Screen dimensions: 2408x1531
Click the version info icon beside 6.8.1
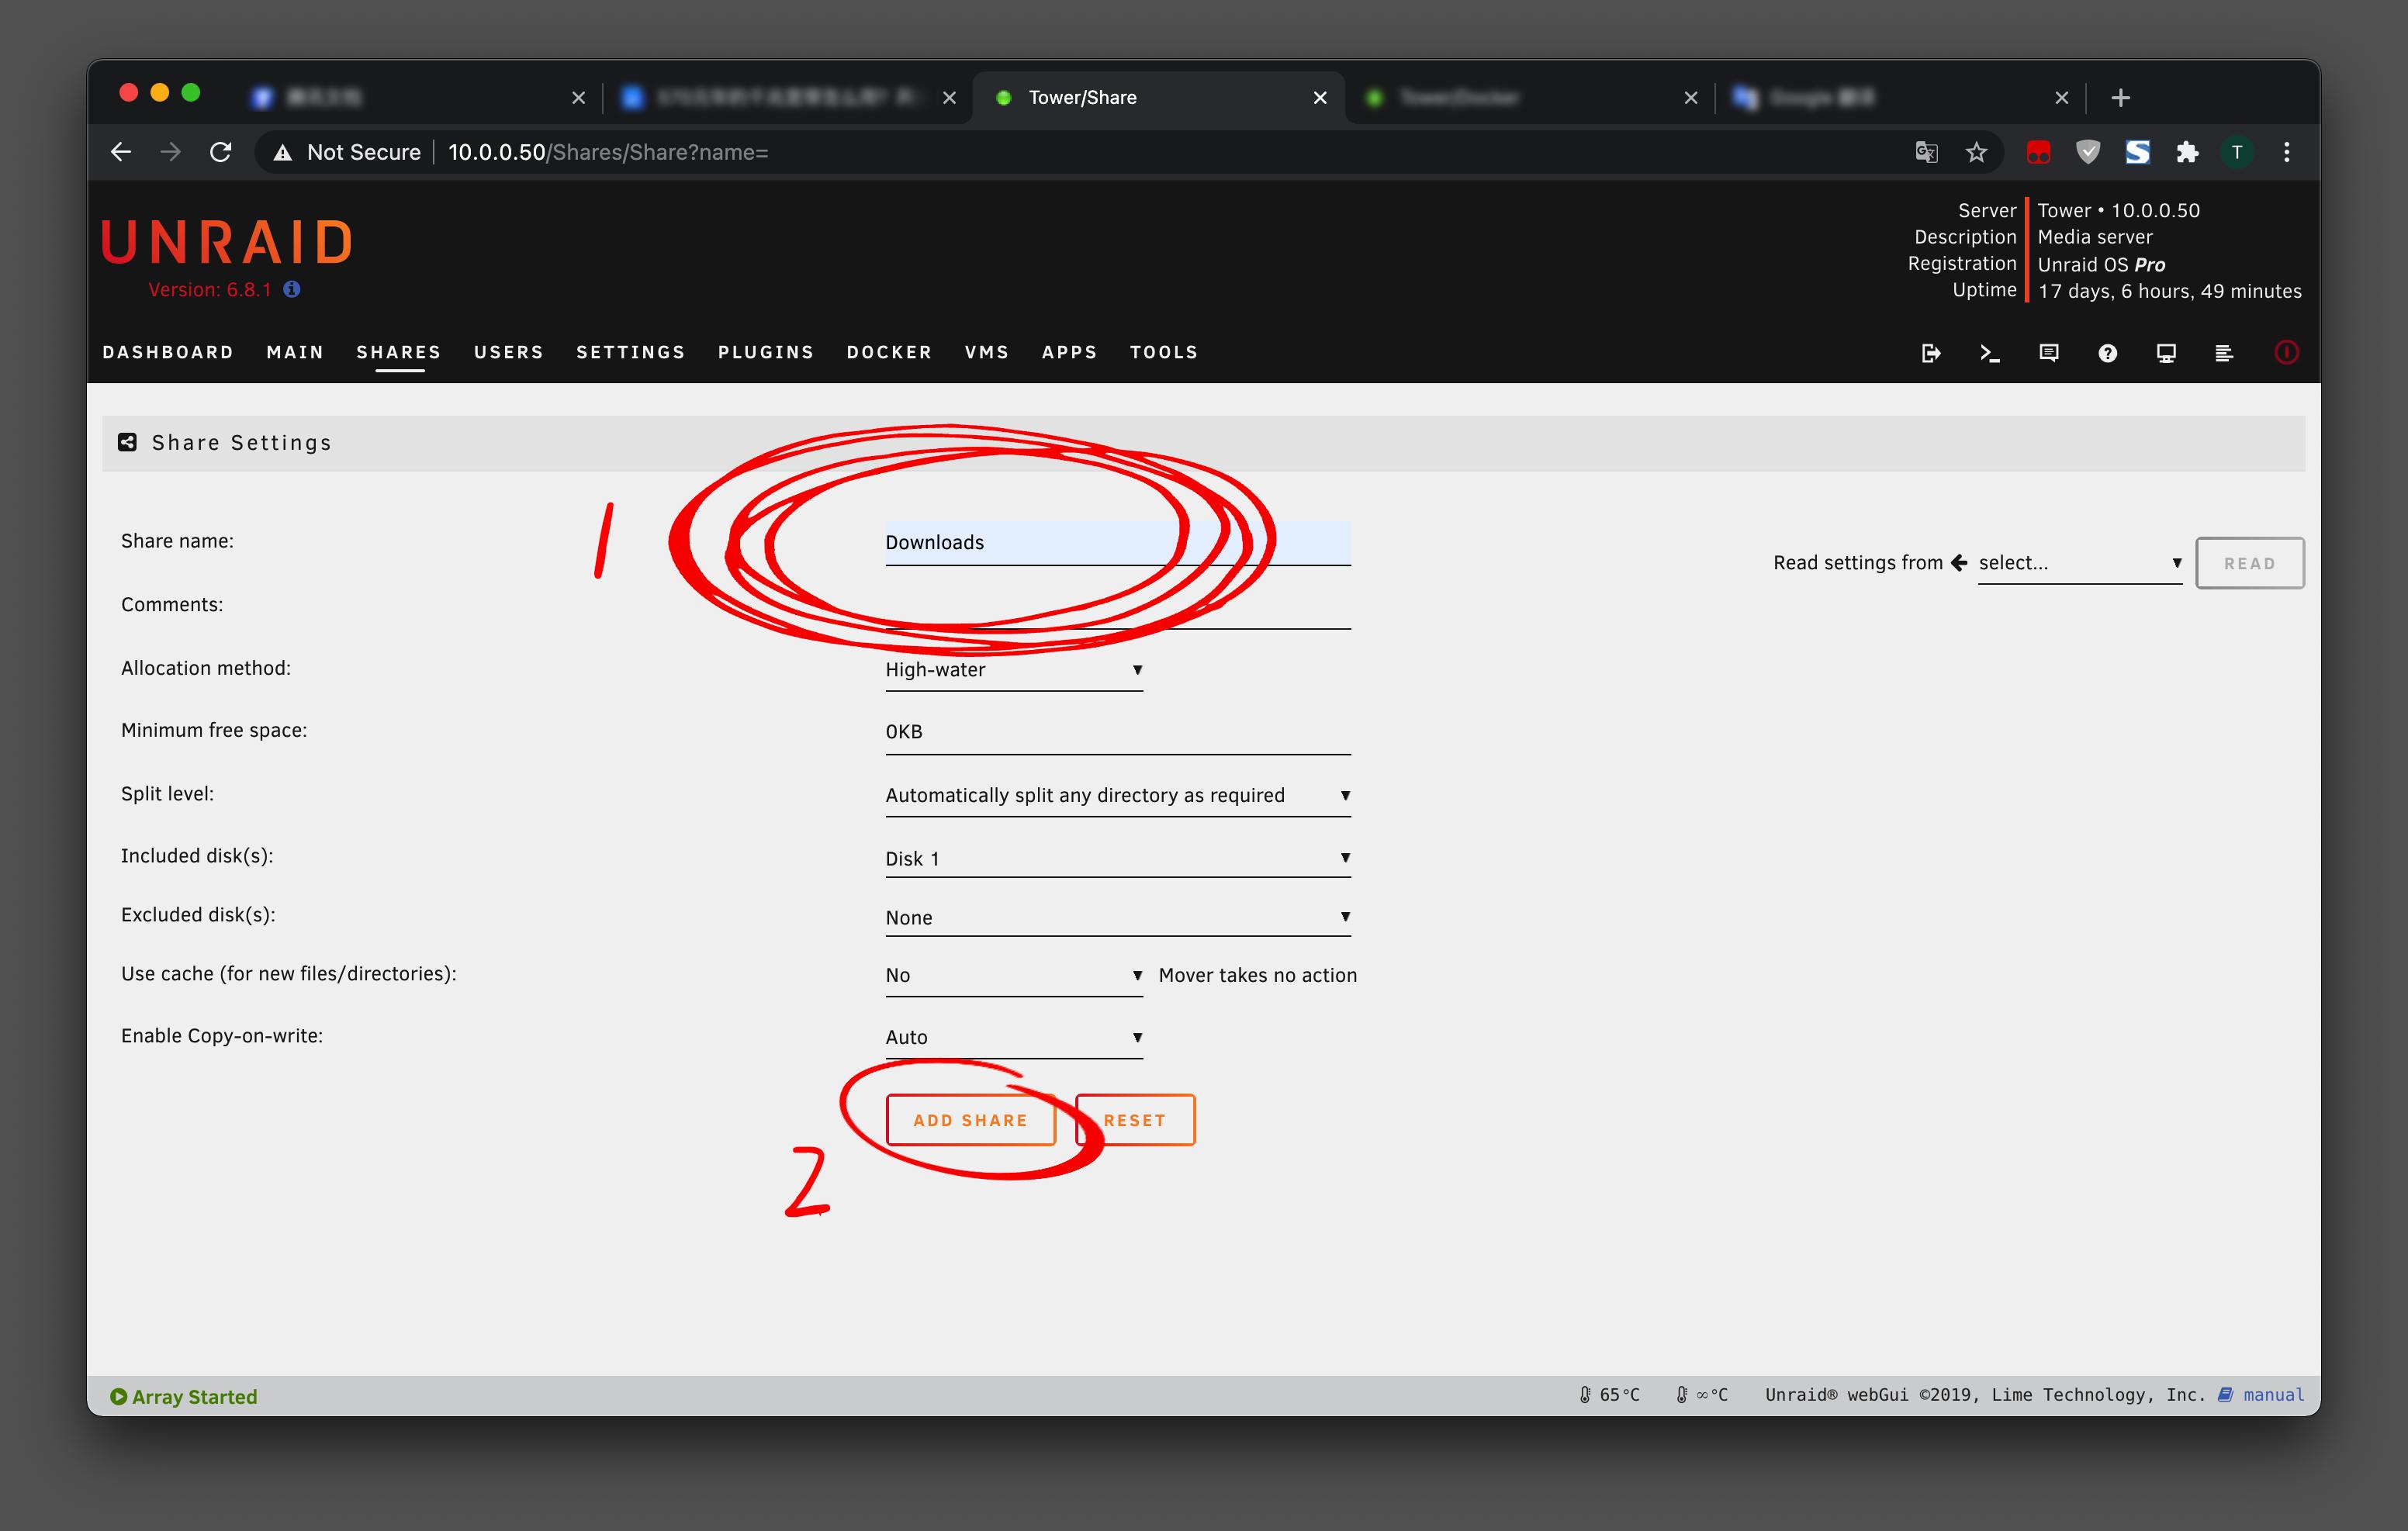tap(292, 289)
